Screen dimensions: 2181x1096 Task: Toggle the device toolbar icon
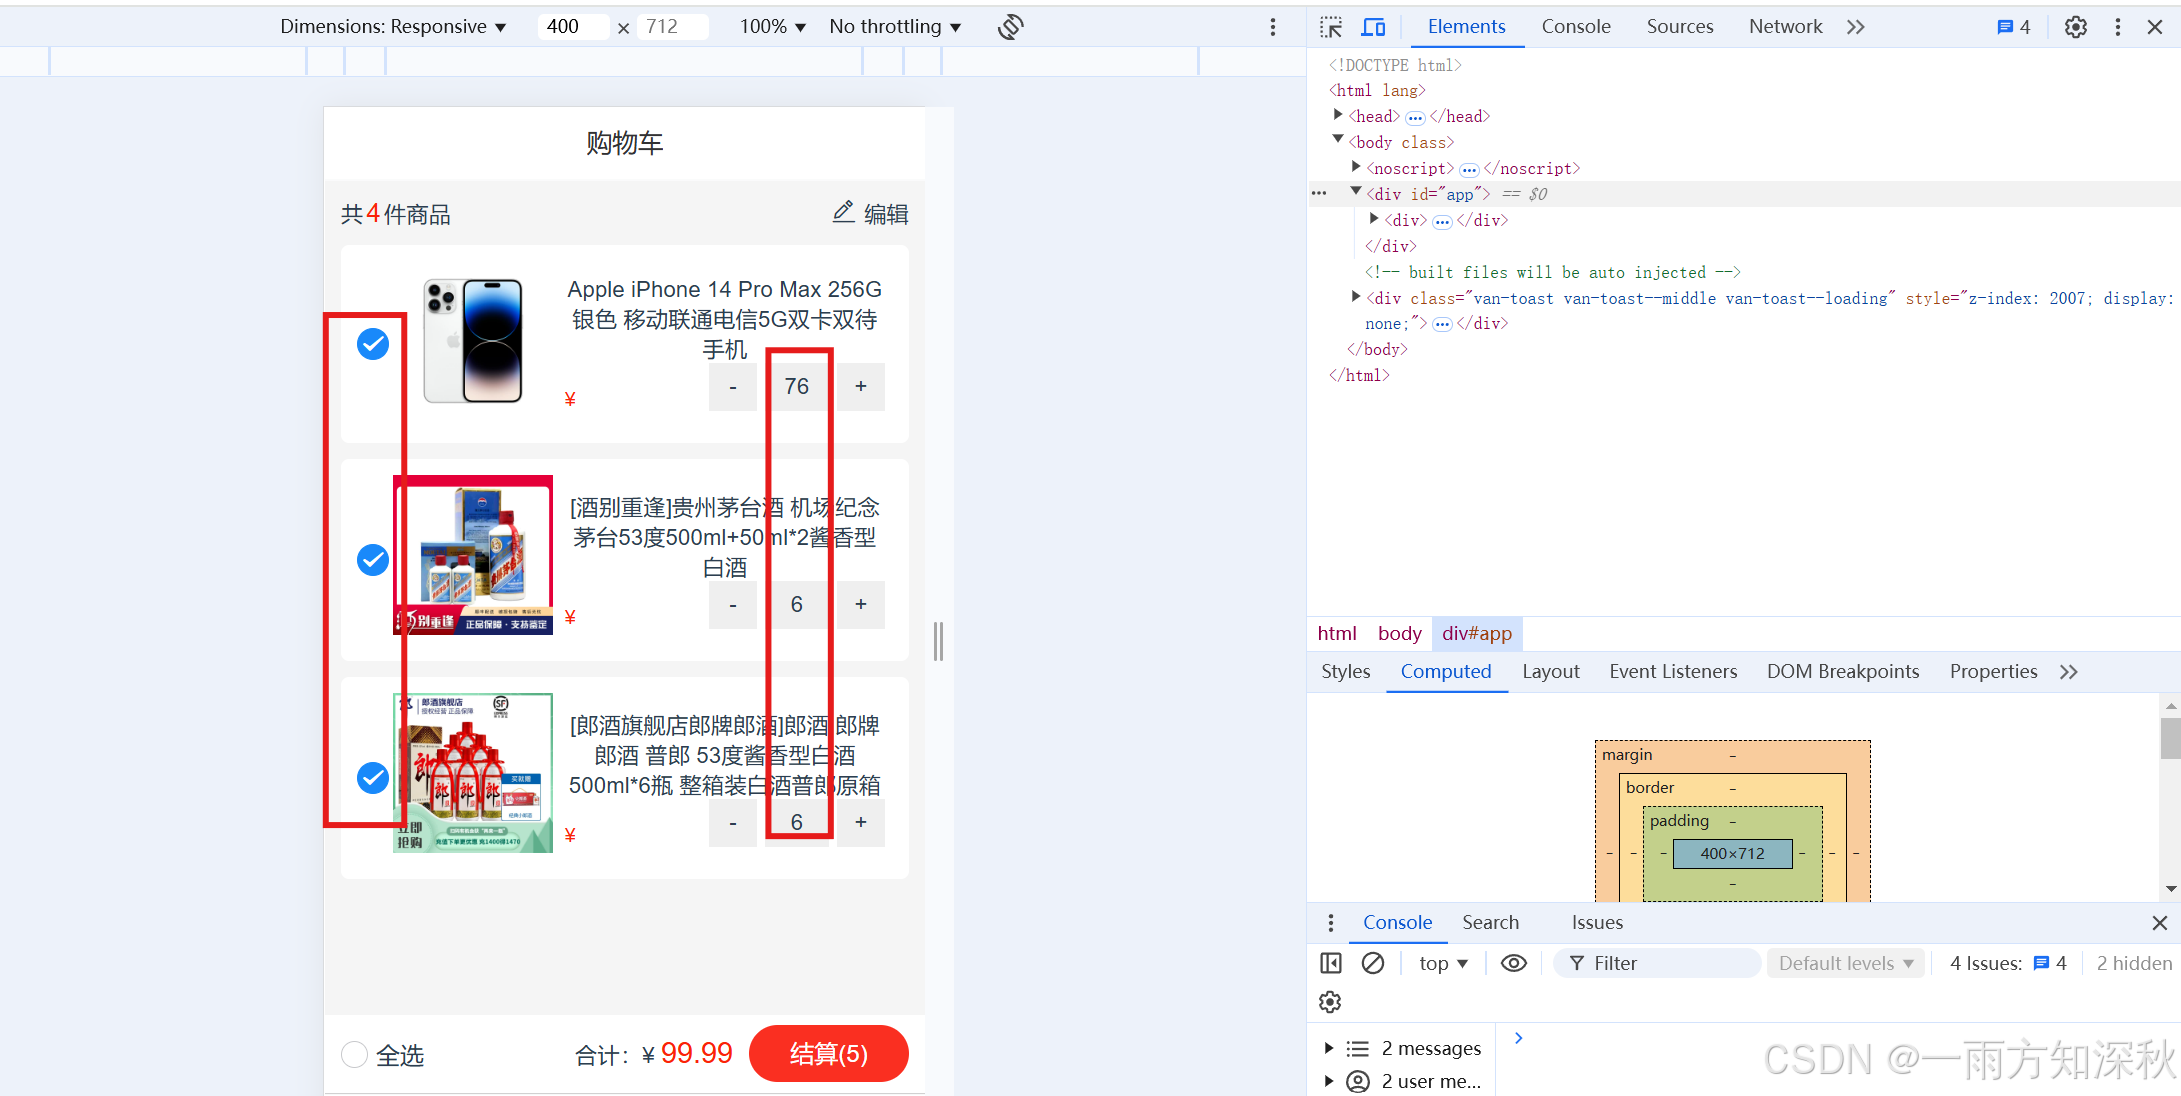coord(1374,27)
